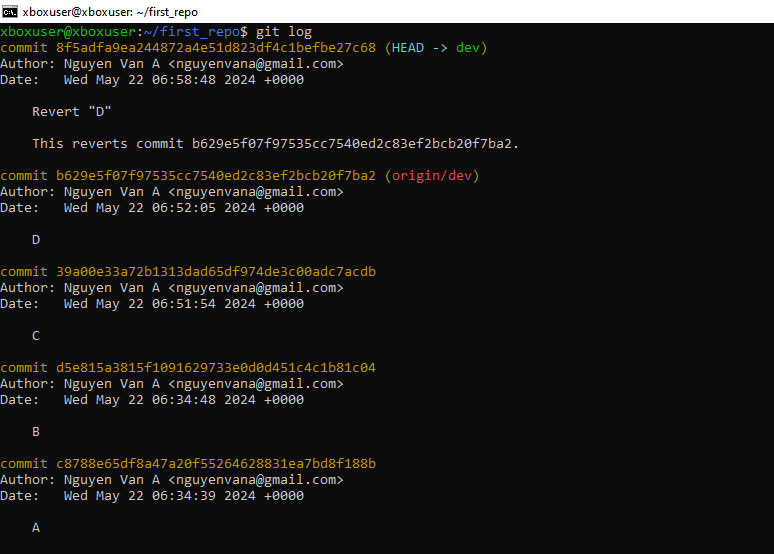Click the terminal icon in the title bar
Screen dimensions: 774x554
click(x=10, y=11)
